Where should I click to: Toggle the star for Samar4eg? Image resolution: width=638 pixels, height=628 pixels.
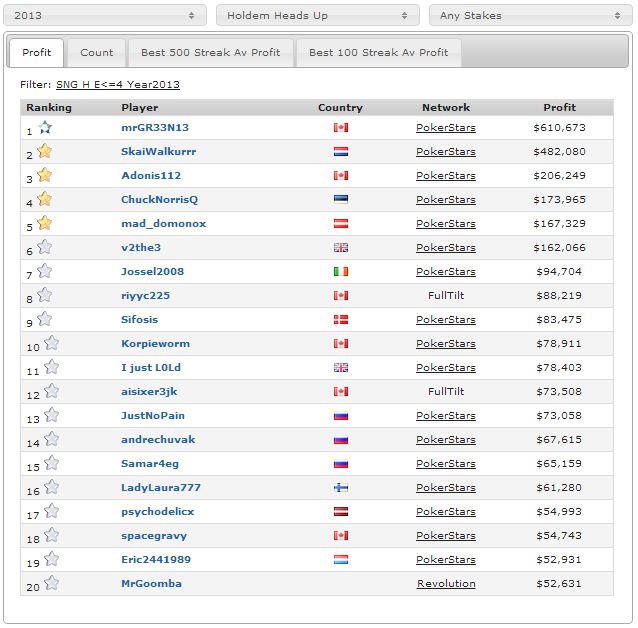52,463
